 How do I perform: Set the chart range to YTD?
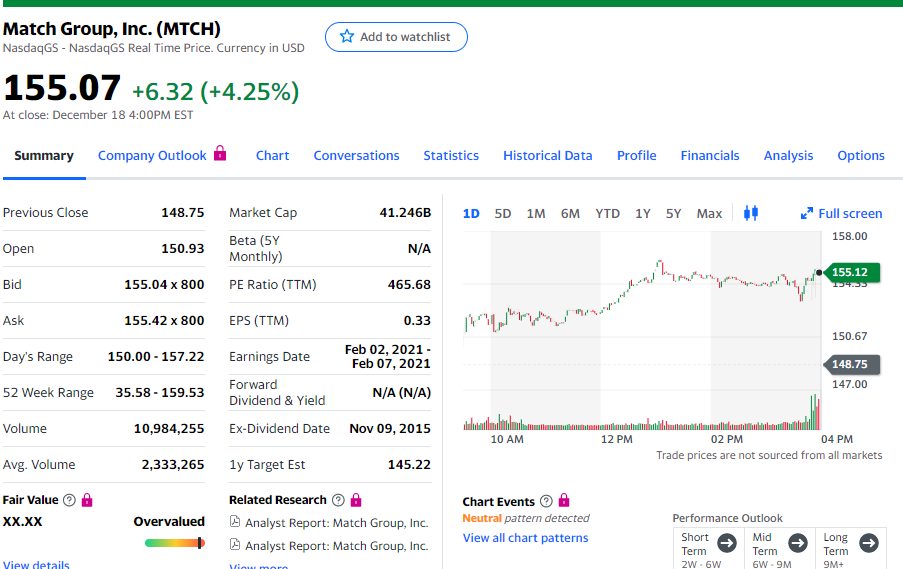click(607, 213)
